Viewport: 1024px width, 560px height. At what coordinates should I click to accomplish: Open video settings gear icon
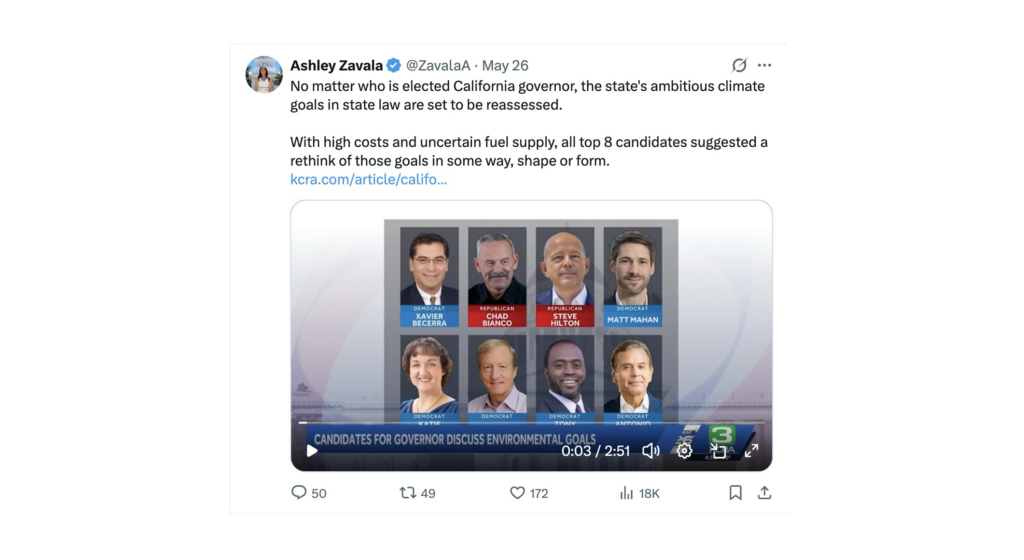pyautogui.click(x=684, y=450)
